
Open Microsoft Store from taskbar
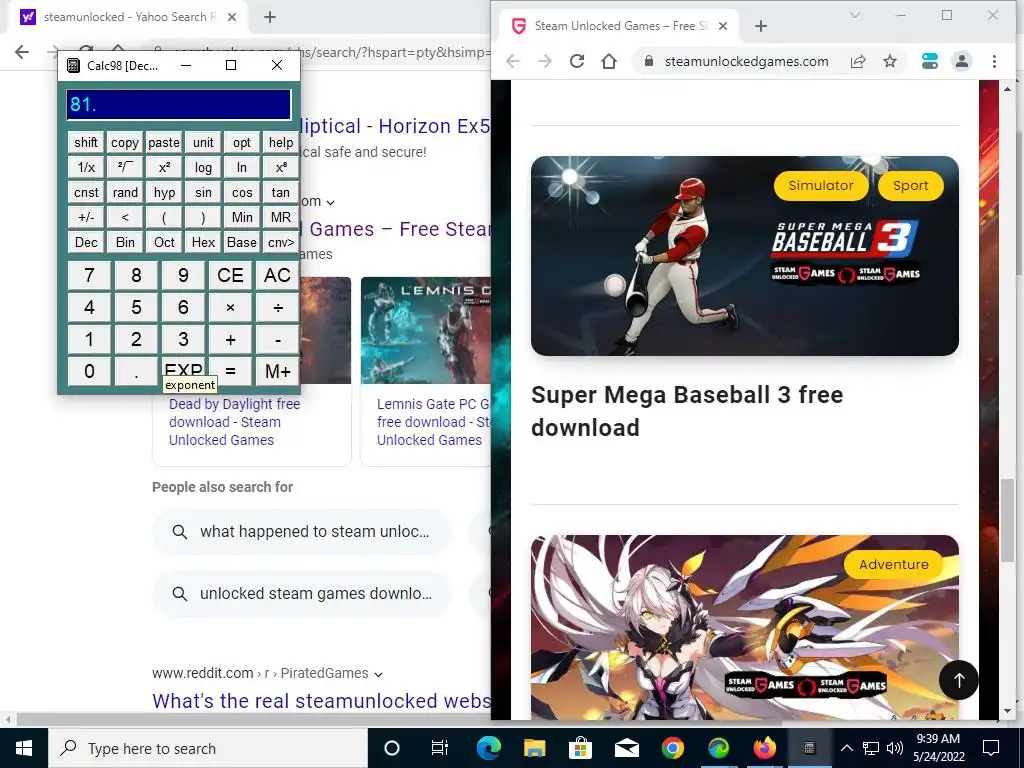pos(580,748)
